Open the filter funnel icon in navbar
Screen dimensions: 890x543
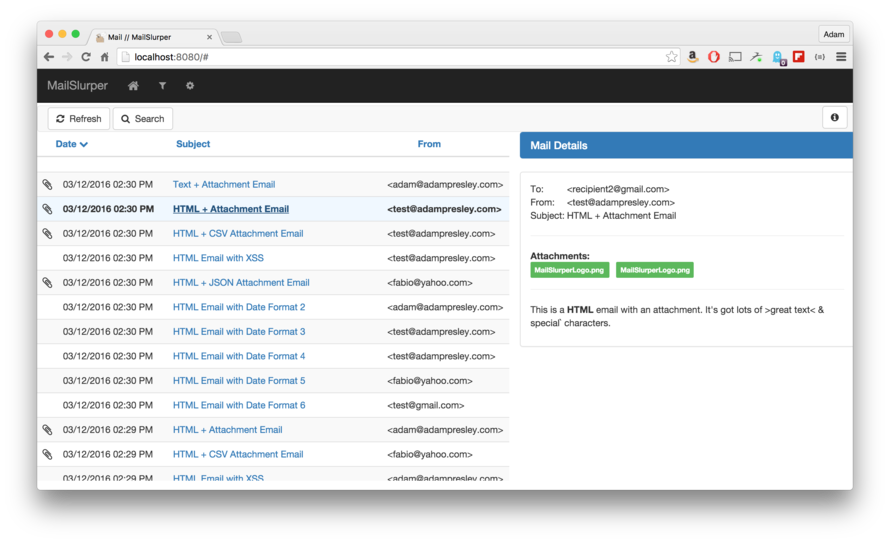(162, 86)
